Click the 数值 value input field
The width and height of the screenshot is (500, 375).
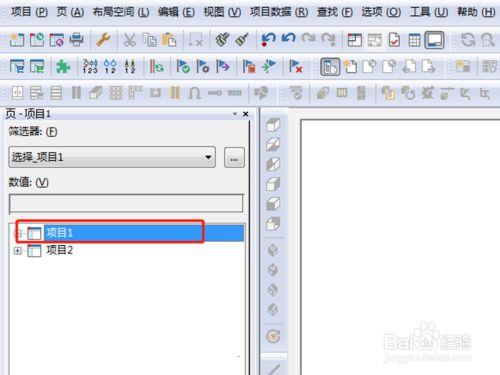[126, 204]
